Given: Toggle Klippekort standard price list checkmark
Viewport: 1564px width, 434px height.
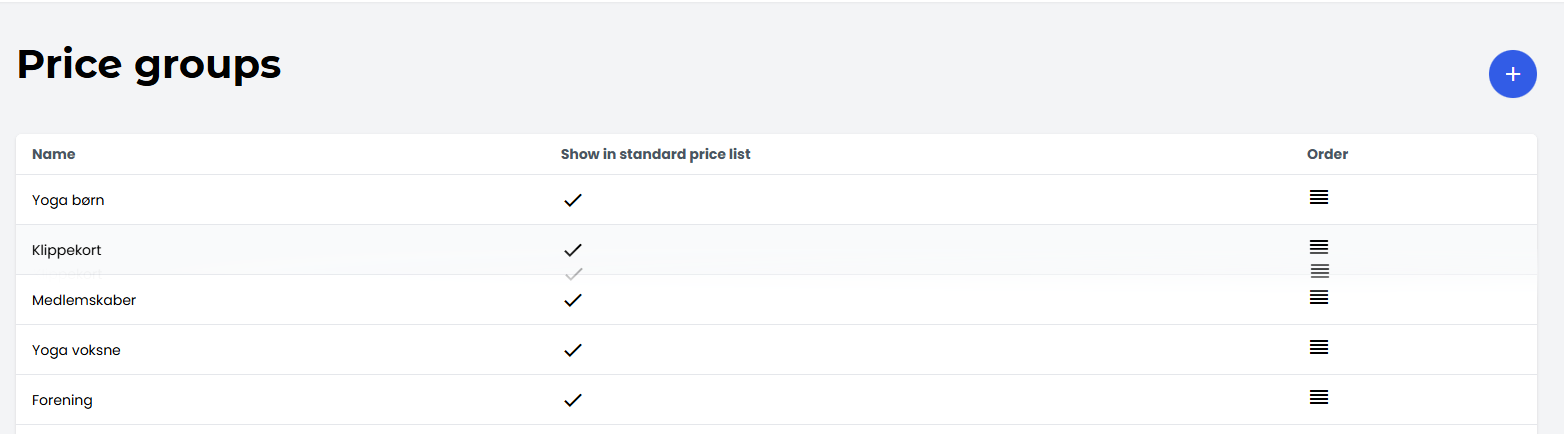Looking at the screenshot, I should point(572,249).
